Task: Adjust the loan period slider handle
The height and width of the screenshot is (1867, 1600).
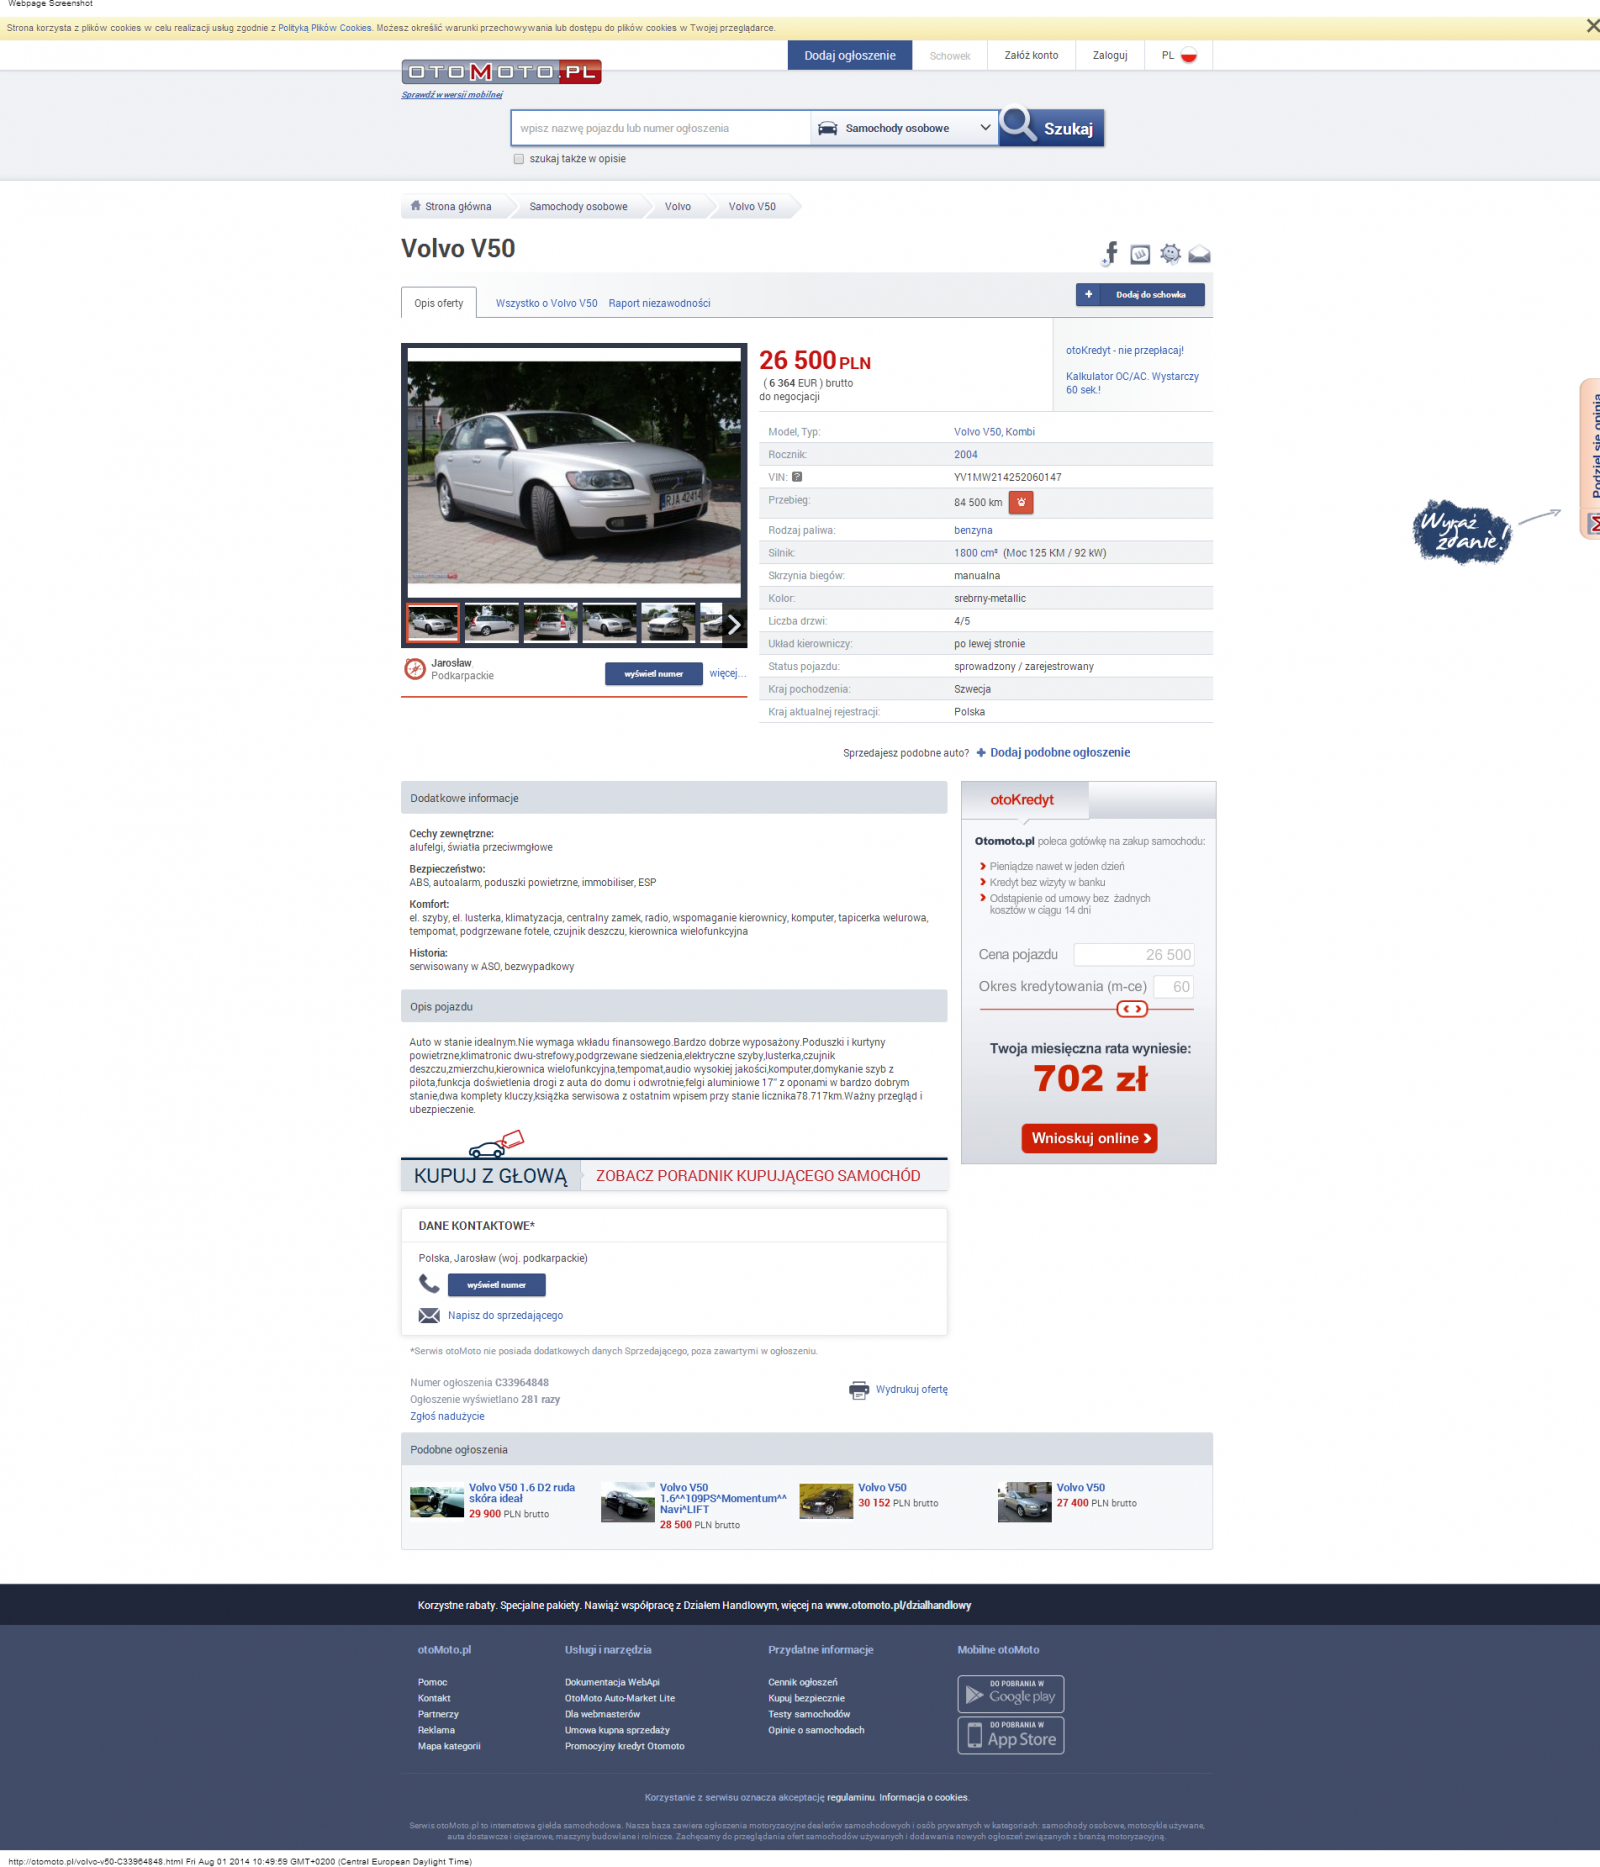Action: (1132, 1009)
